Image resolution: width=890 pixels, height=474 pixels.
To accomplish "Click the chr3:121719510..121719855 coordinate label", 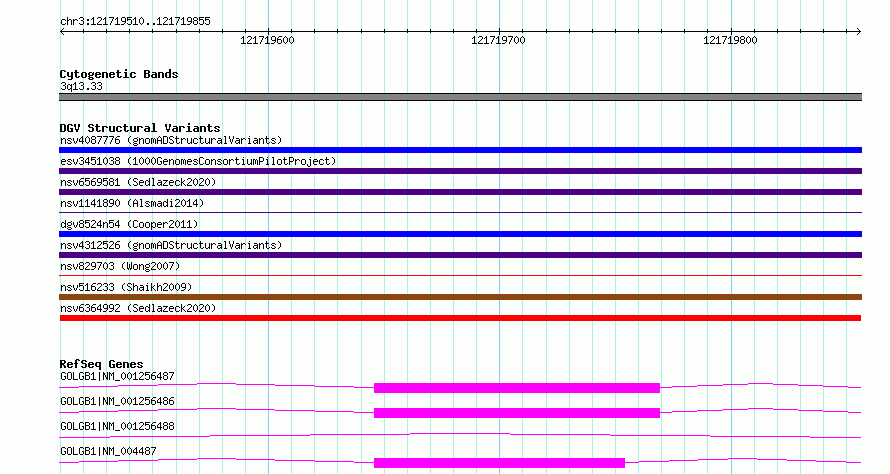I will tap(135, 21).
